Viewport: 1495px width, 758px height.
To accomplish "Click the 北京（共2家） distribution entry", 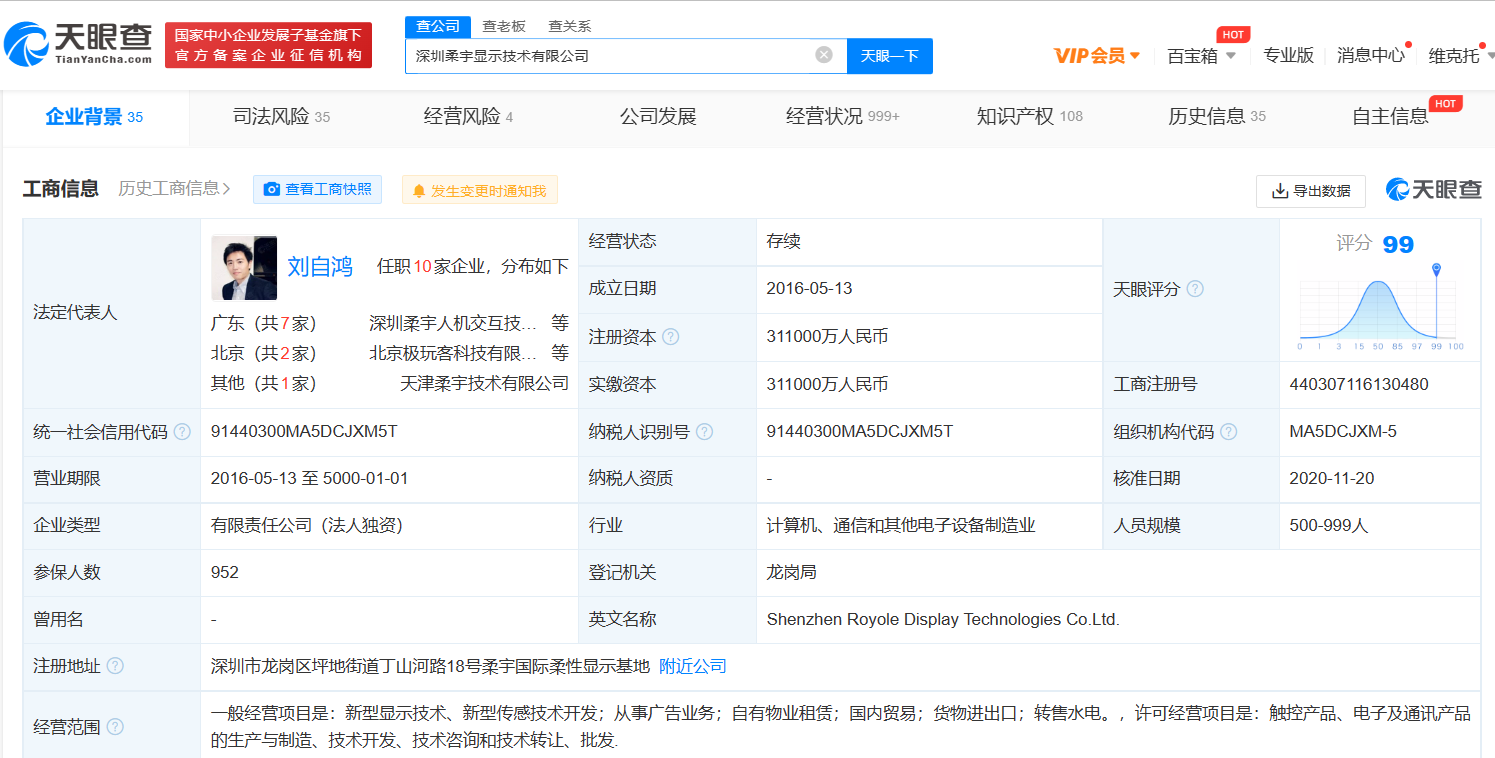I will 263,353.
